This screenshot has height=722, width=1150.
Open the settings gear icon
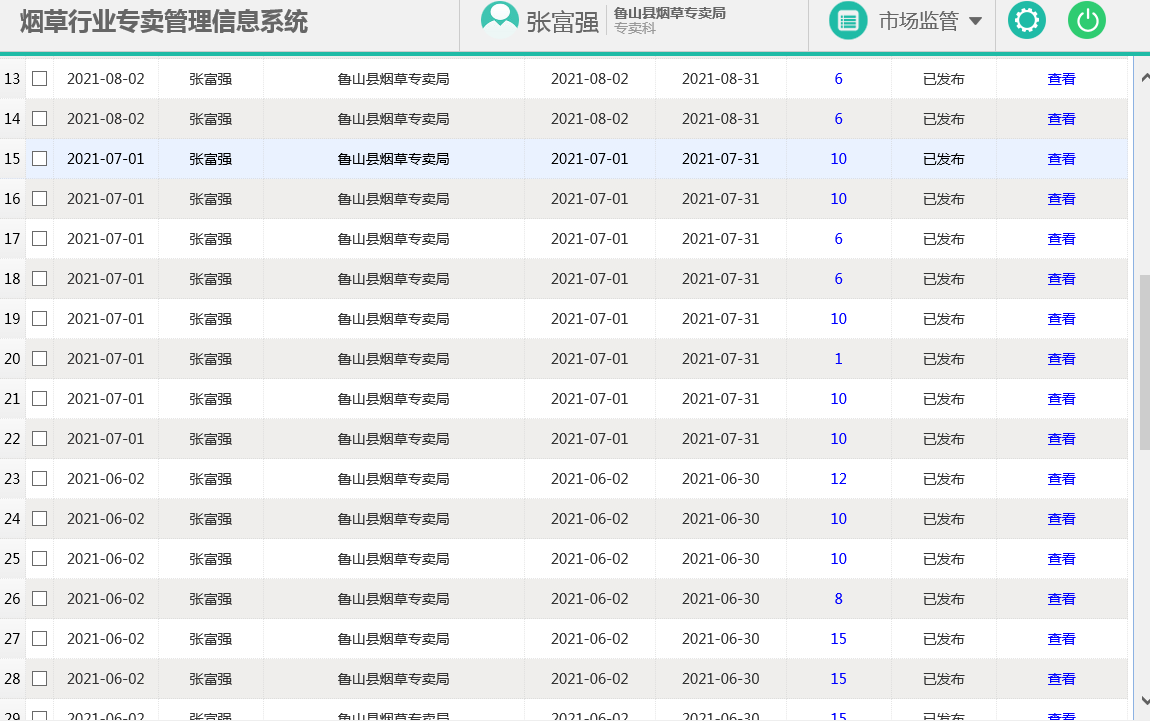tap(1027, 21)
